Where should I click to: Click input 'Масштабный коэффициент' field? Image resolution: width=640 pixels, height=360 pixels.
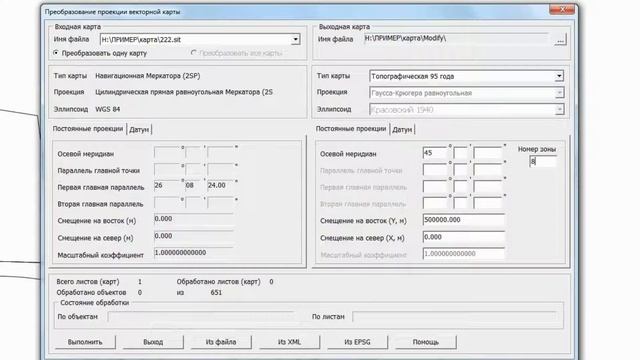[x=193, y=253]
